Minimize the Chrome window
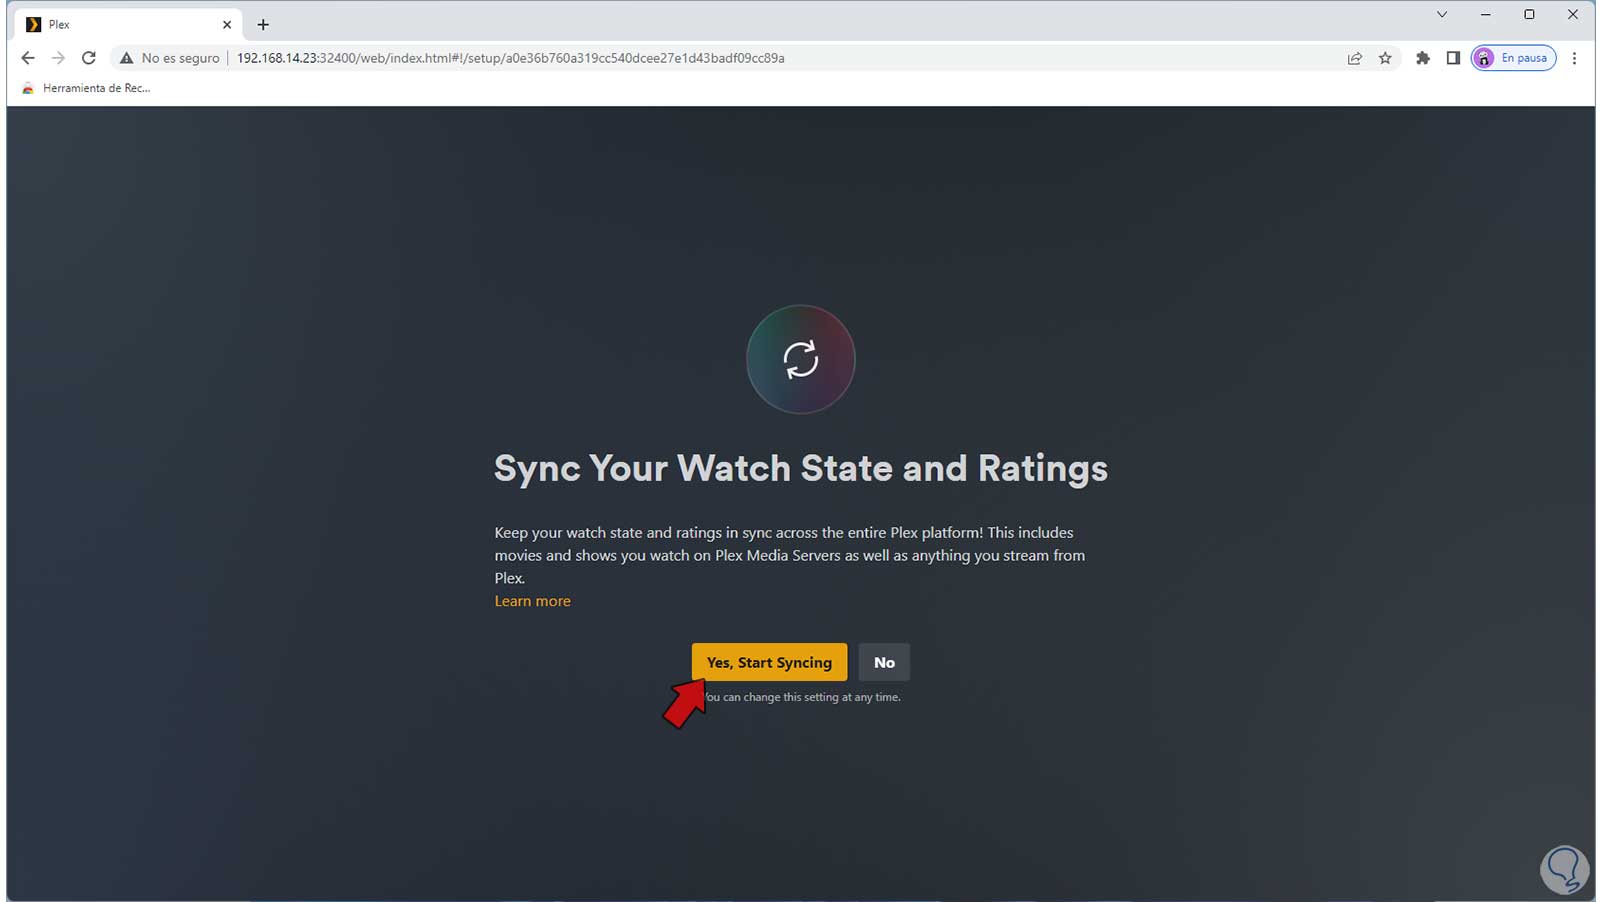 point(1485,14)
